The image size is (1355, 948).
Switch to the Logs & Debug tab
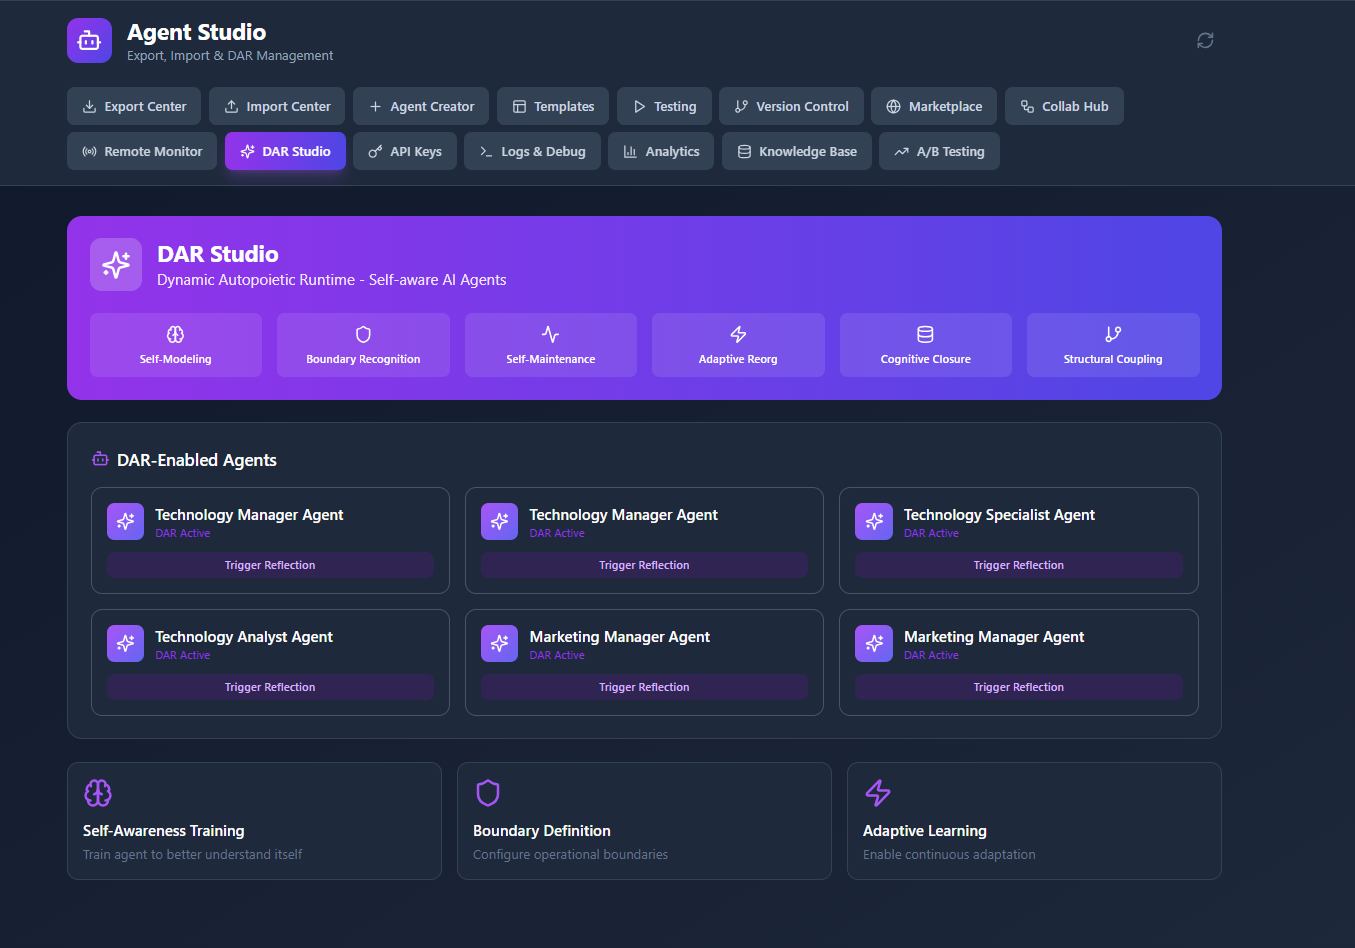(532, 151)
